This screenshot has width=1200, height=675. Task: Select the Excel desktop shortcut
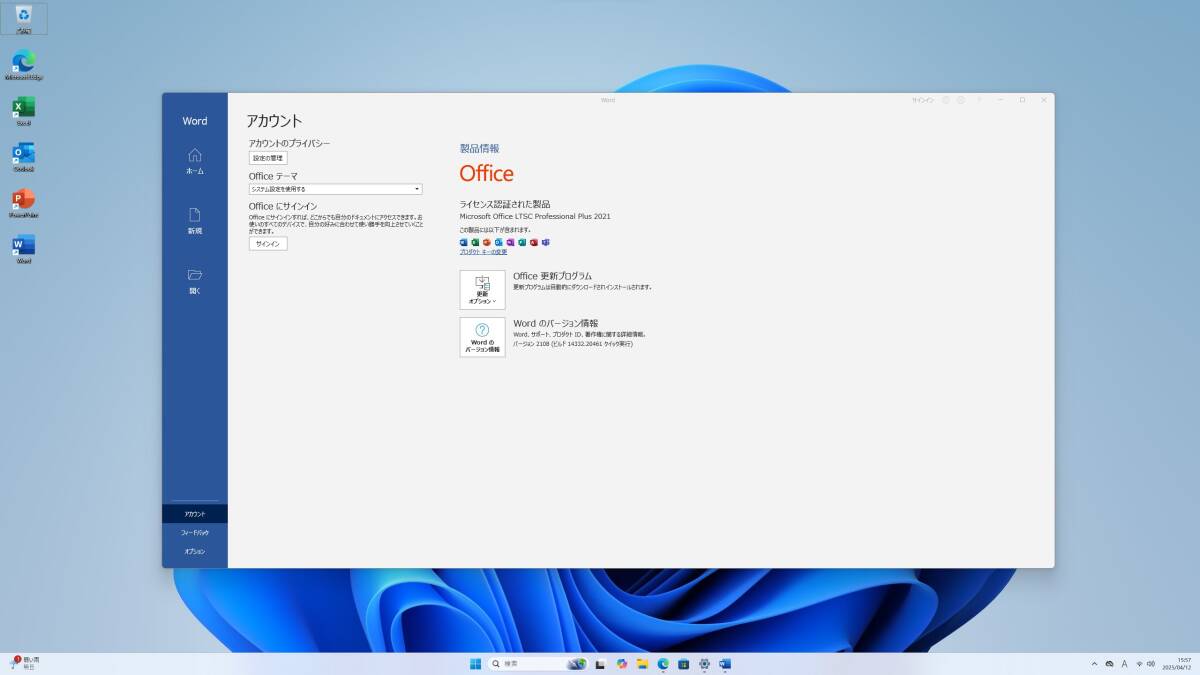pyautogui.click(x=24, y=111)
